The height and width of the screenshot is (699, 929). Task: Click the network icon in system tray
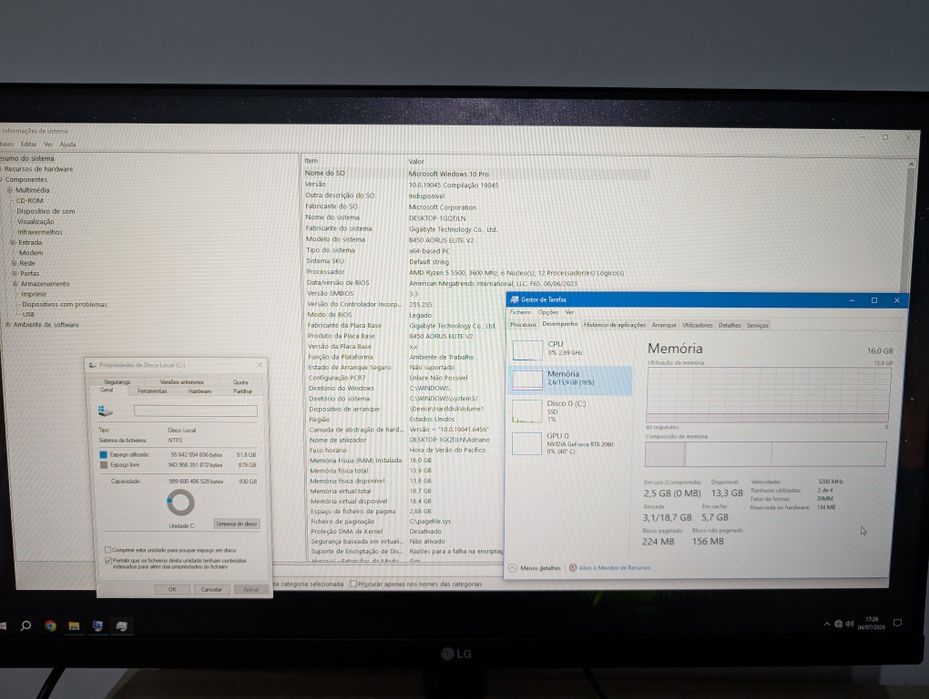coord(838,624)
